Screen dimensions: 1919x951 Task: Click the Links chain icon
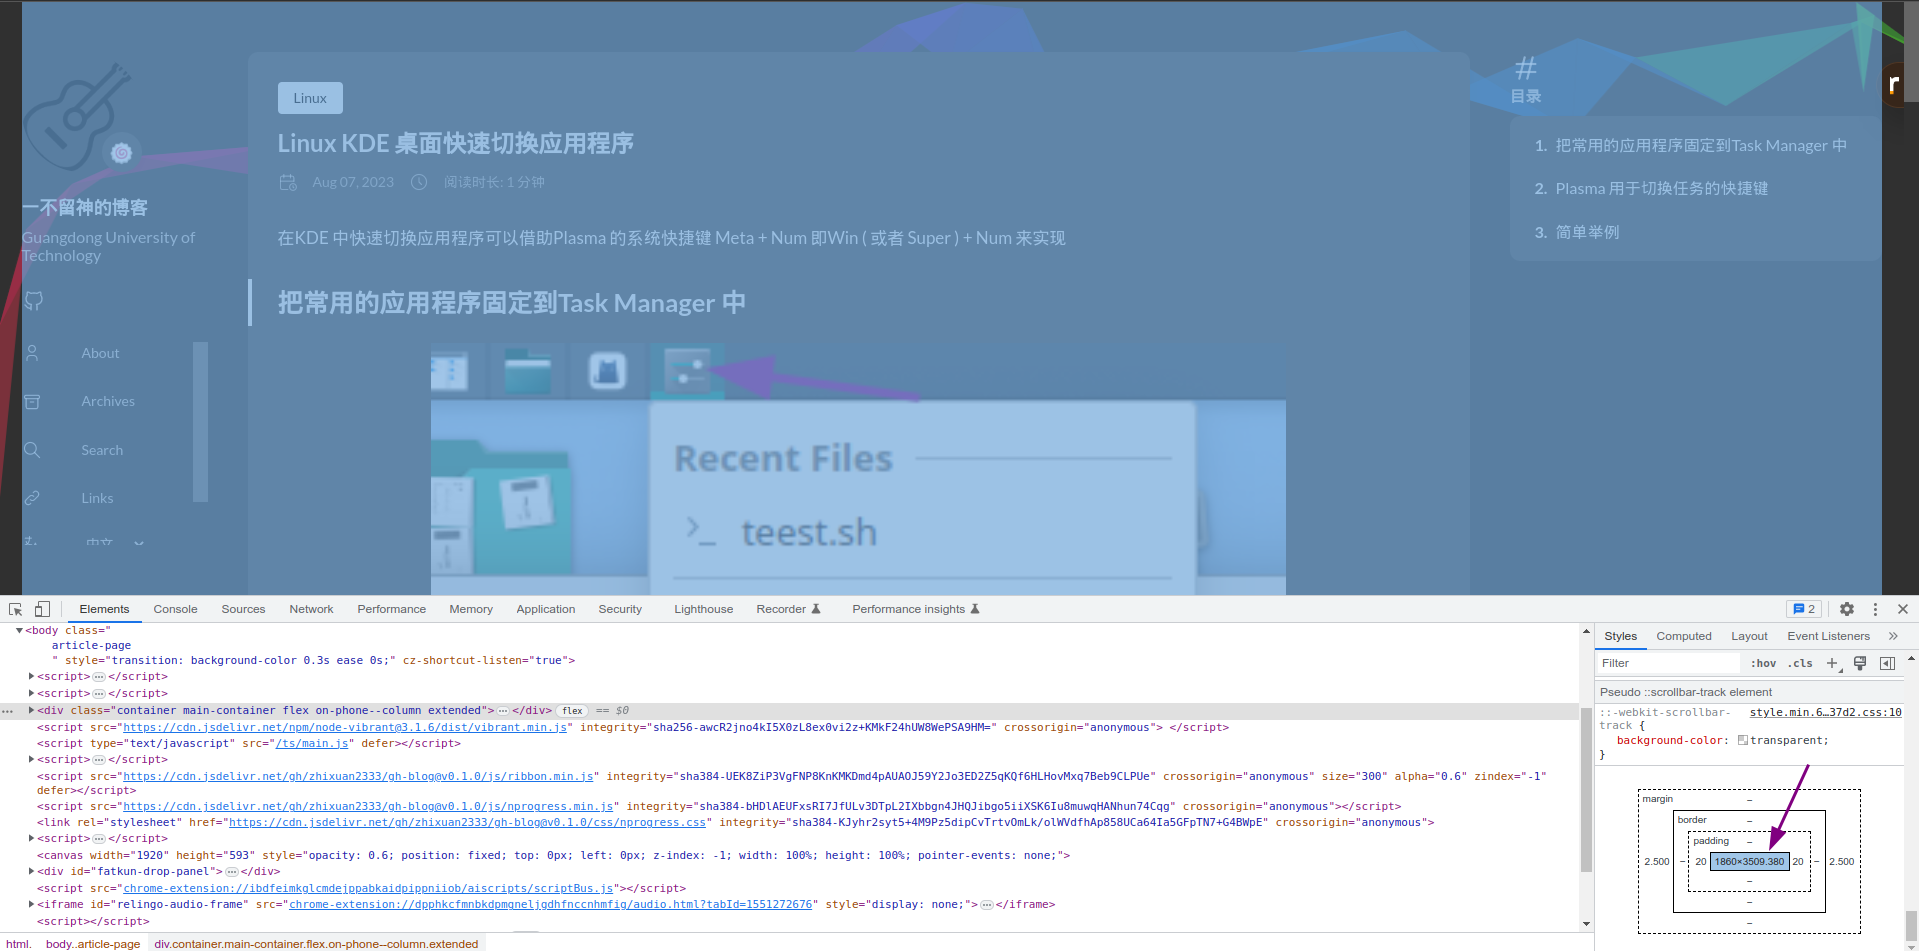click(32, 498)
